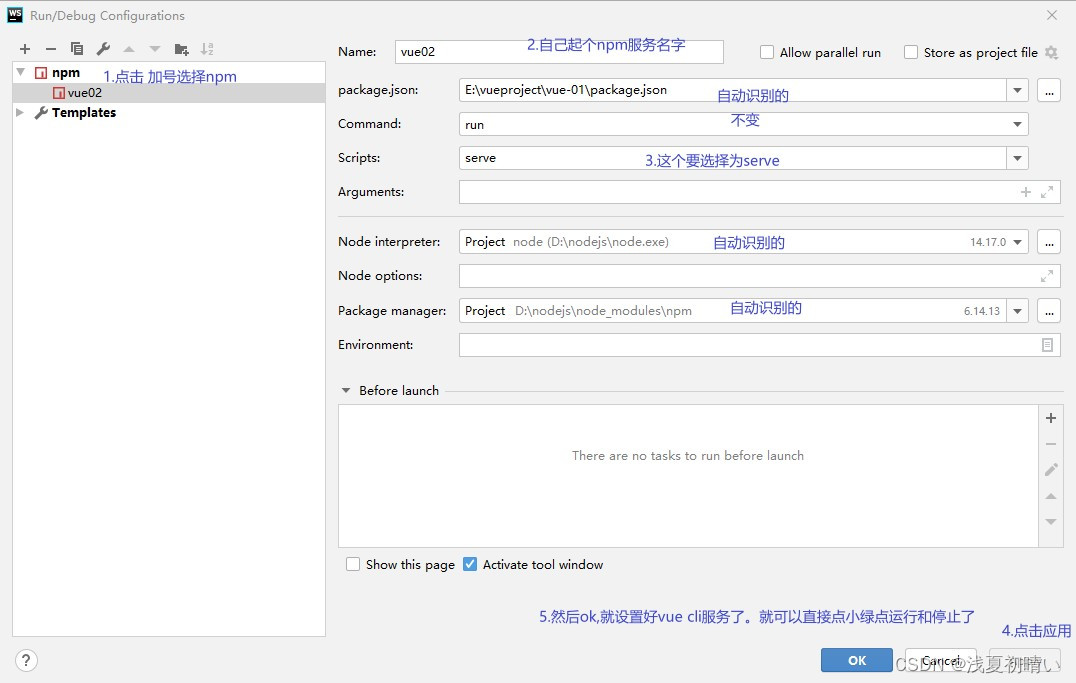Open the Command dropdown showing run
The height and width of the screenshot is (683, 1076).
click(1018, 124)
